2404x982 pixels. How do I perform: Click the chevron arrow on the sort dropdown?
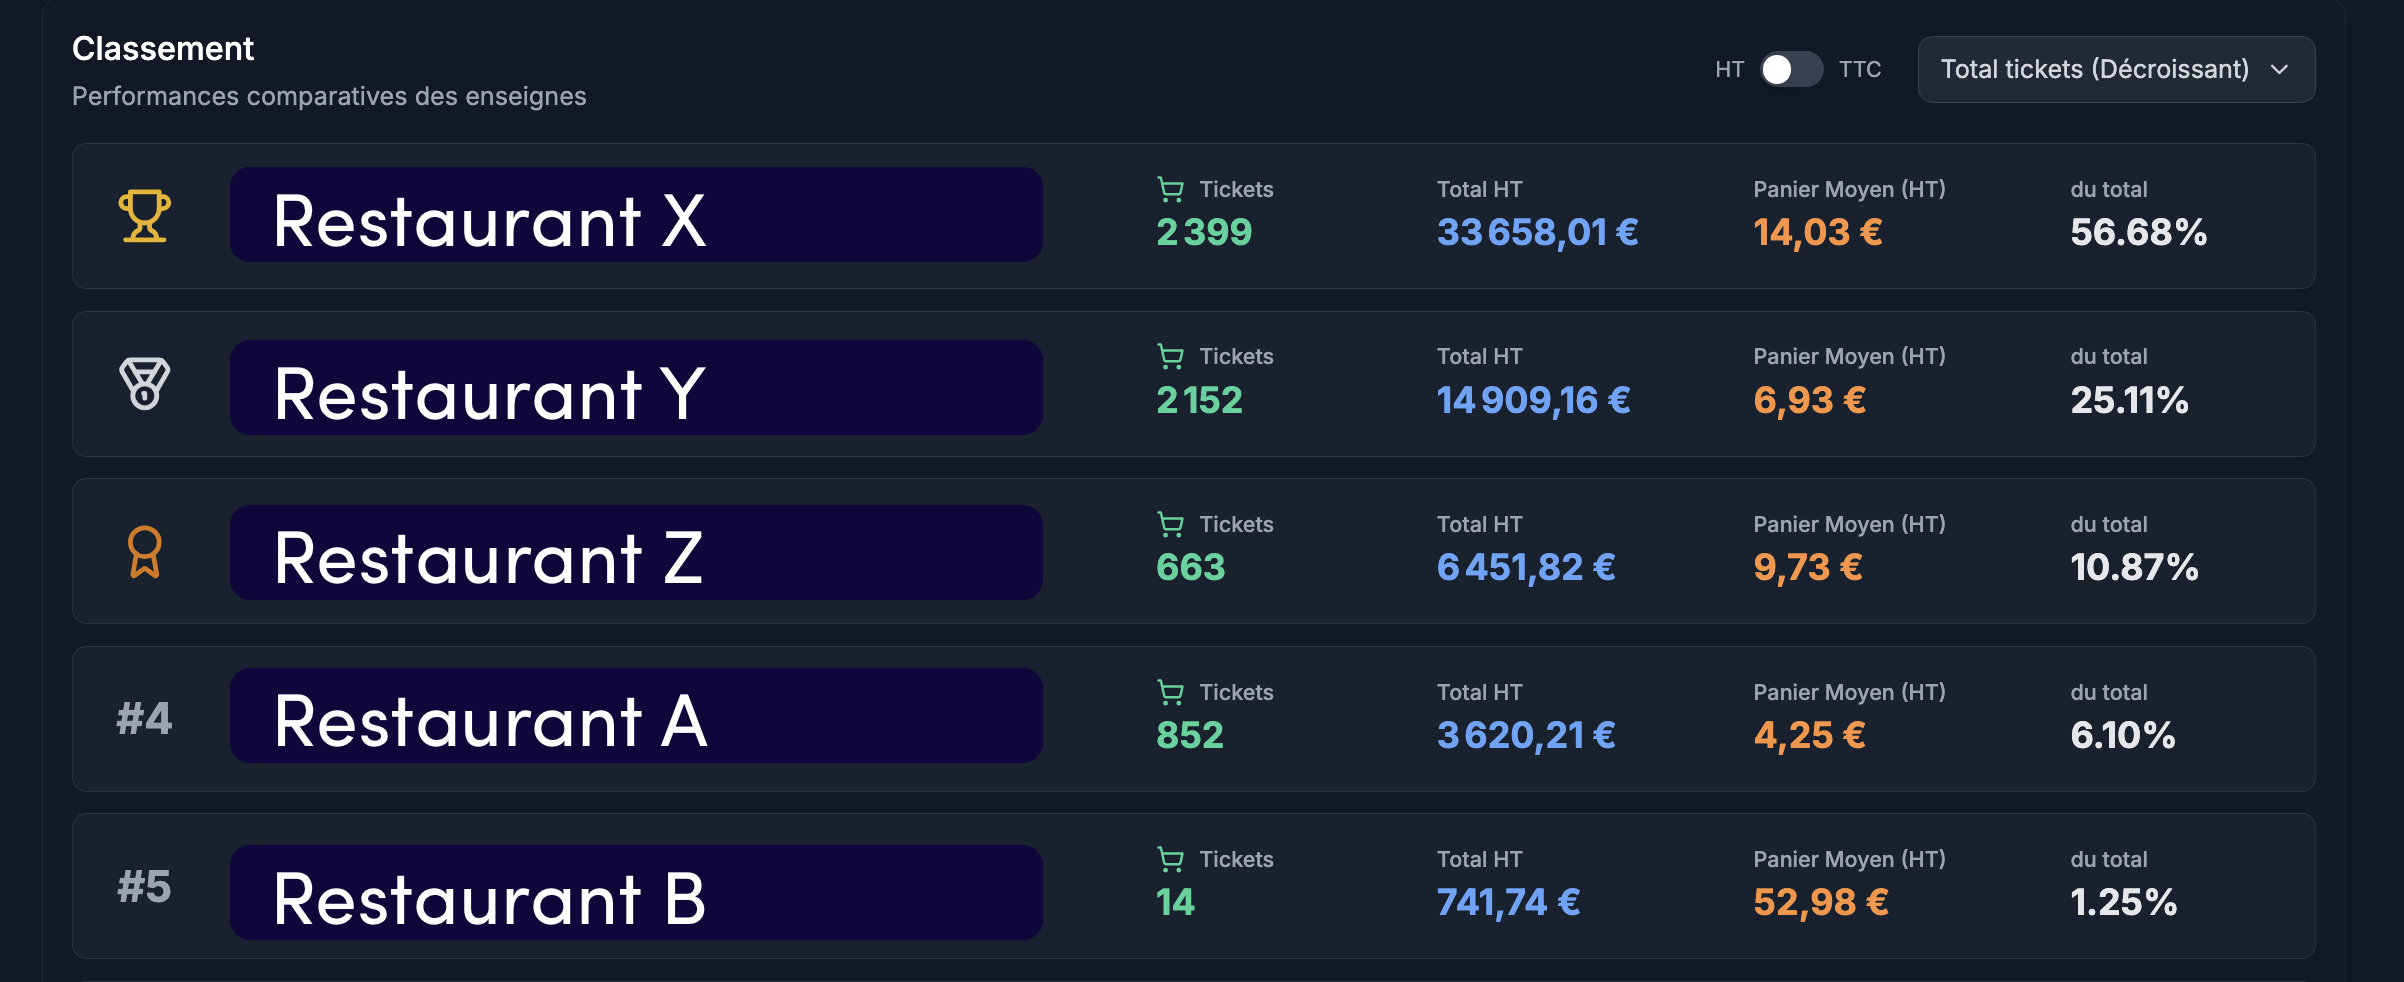tap(2280, 69)
